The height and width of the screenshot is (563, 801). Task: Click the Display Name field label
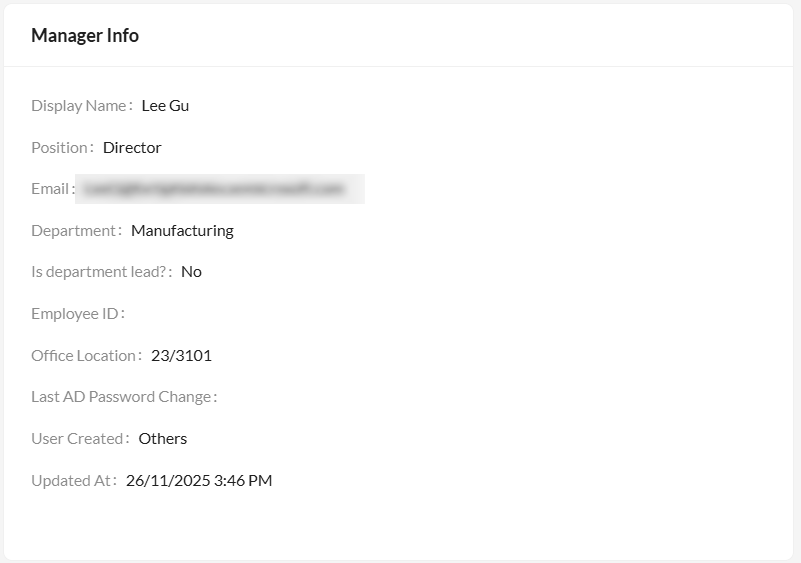point(79,106)
